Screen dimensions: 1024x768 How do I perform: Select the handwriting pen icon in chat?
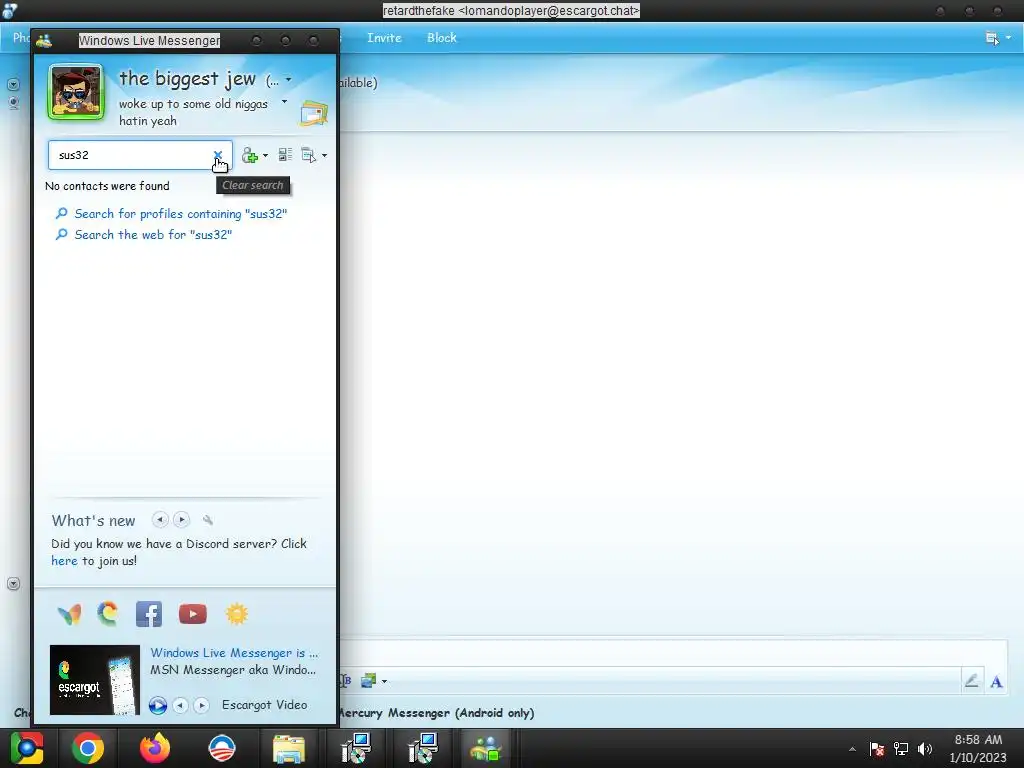tap(971, 681)
